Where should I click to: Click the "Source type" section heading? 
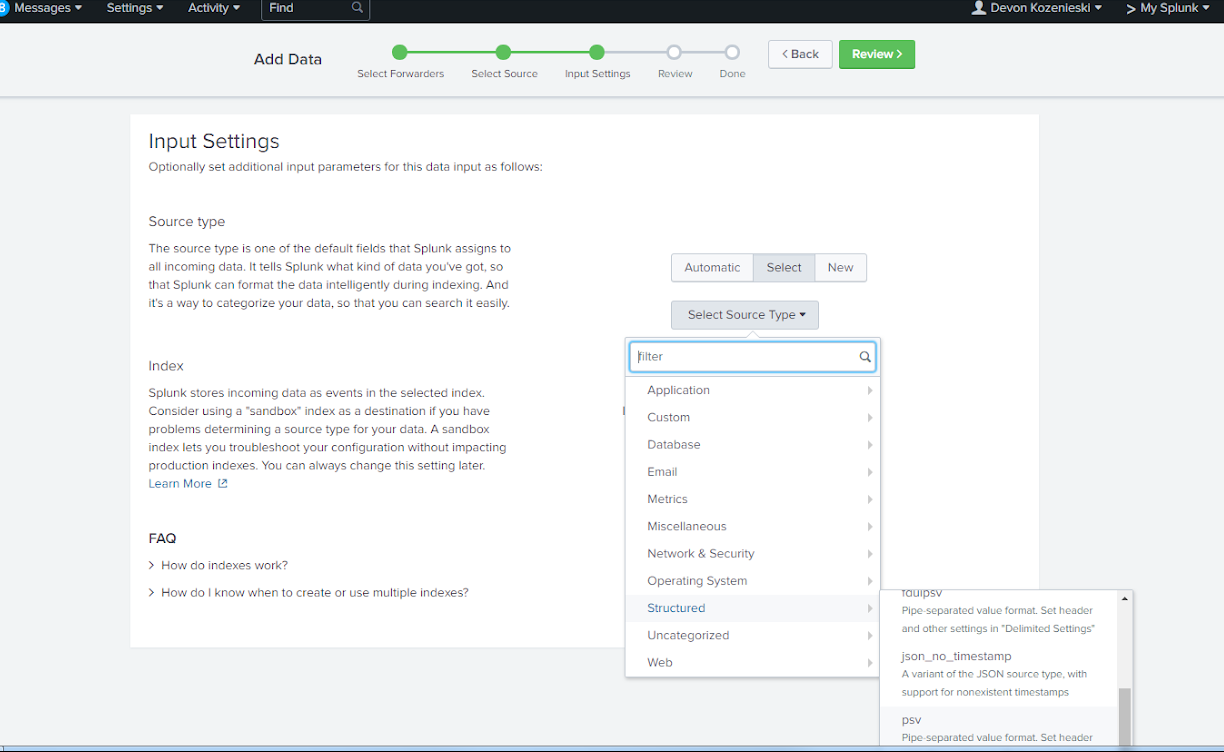[187, 222]
